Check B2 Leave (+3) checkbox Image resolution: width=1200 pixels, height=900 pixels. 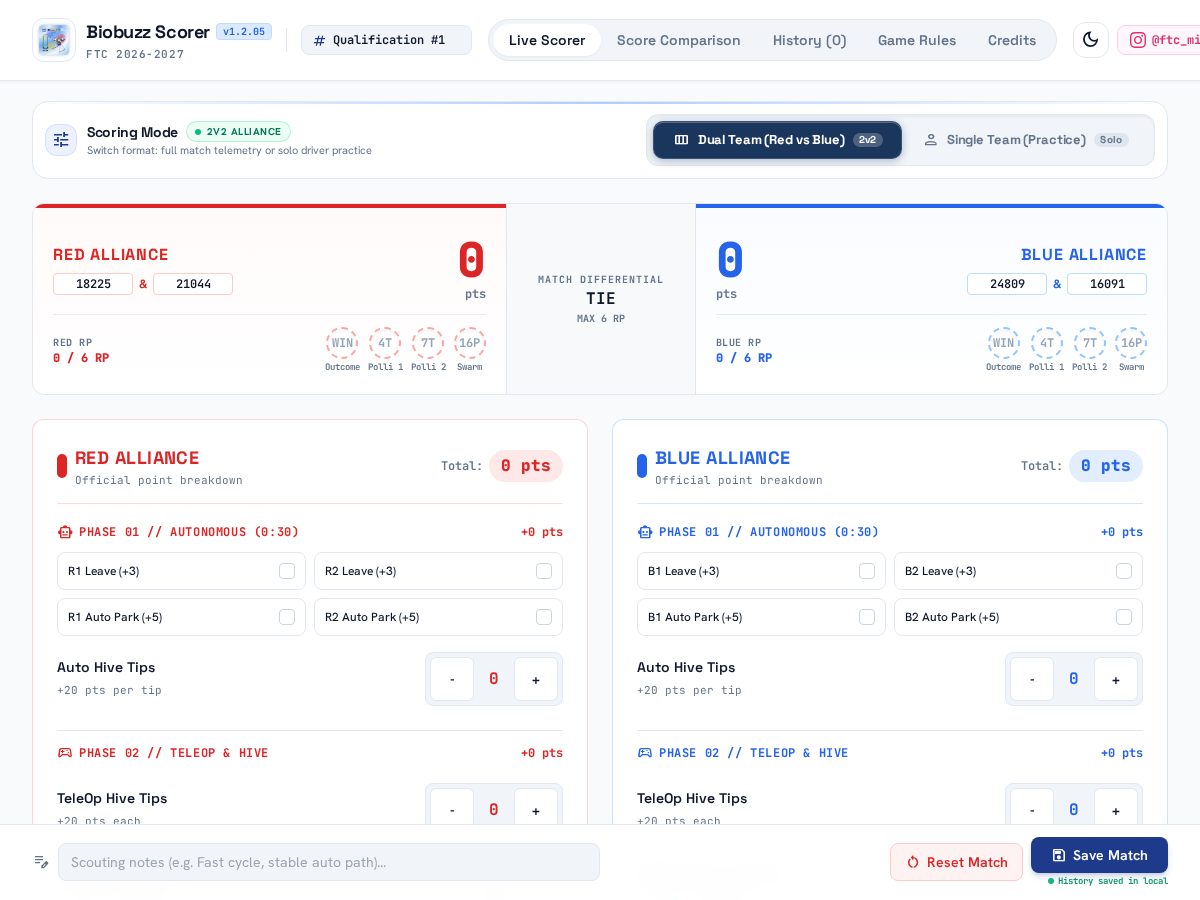(1124, 571)
